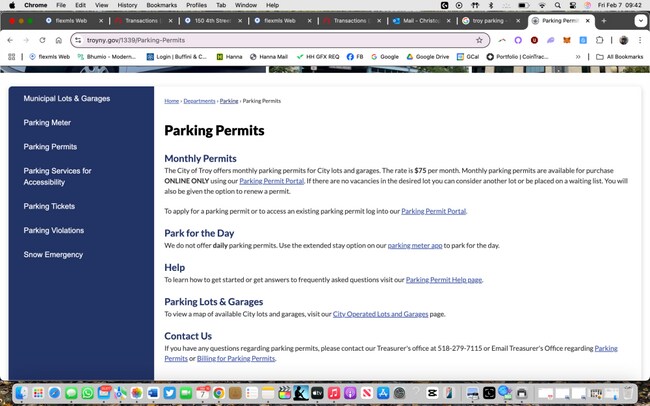
Task: Open Finder from the dock
Action: [x=22, y=393]
